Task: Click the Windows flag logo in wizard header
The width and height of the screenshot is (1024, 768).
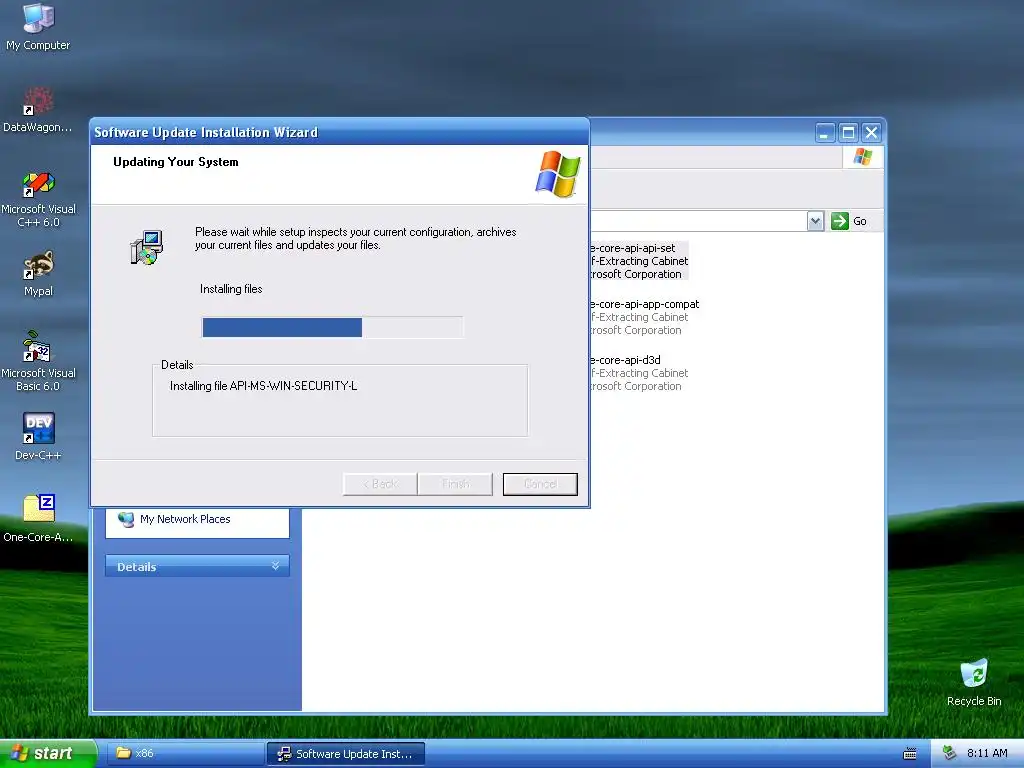Action: 558,174
